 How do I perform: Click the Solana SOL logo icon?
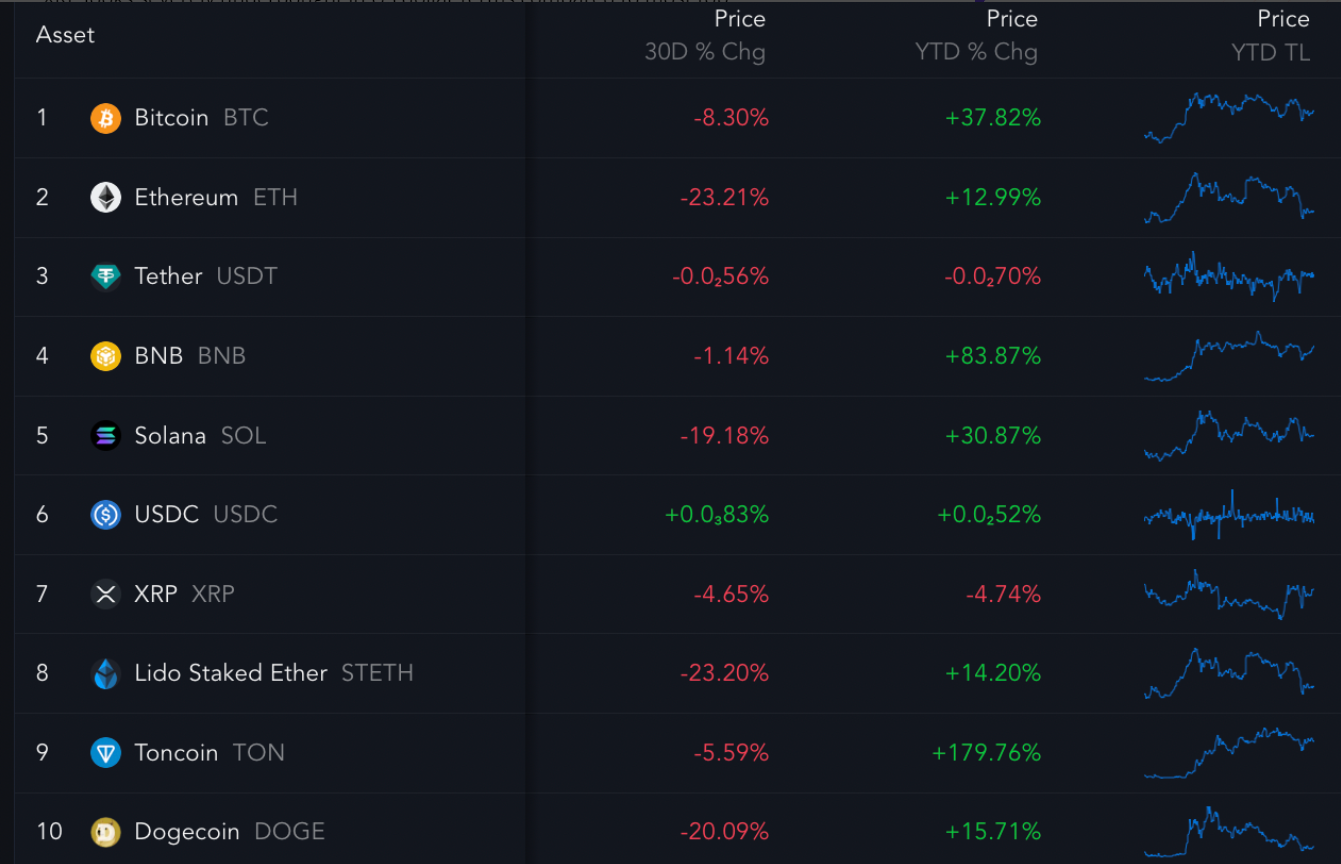tap(105, 435)
